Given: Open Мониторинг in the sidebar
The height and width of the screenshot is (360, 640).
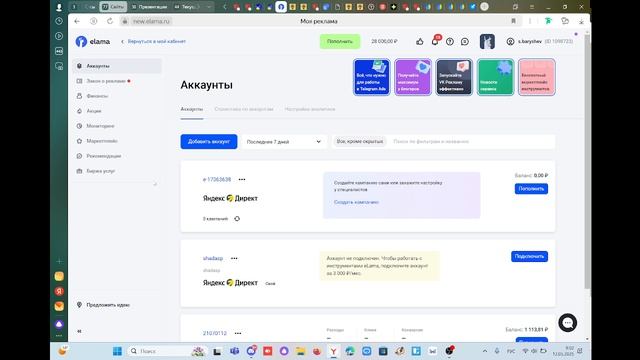Looking at the screenshot, I should pos(100,126).
